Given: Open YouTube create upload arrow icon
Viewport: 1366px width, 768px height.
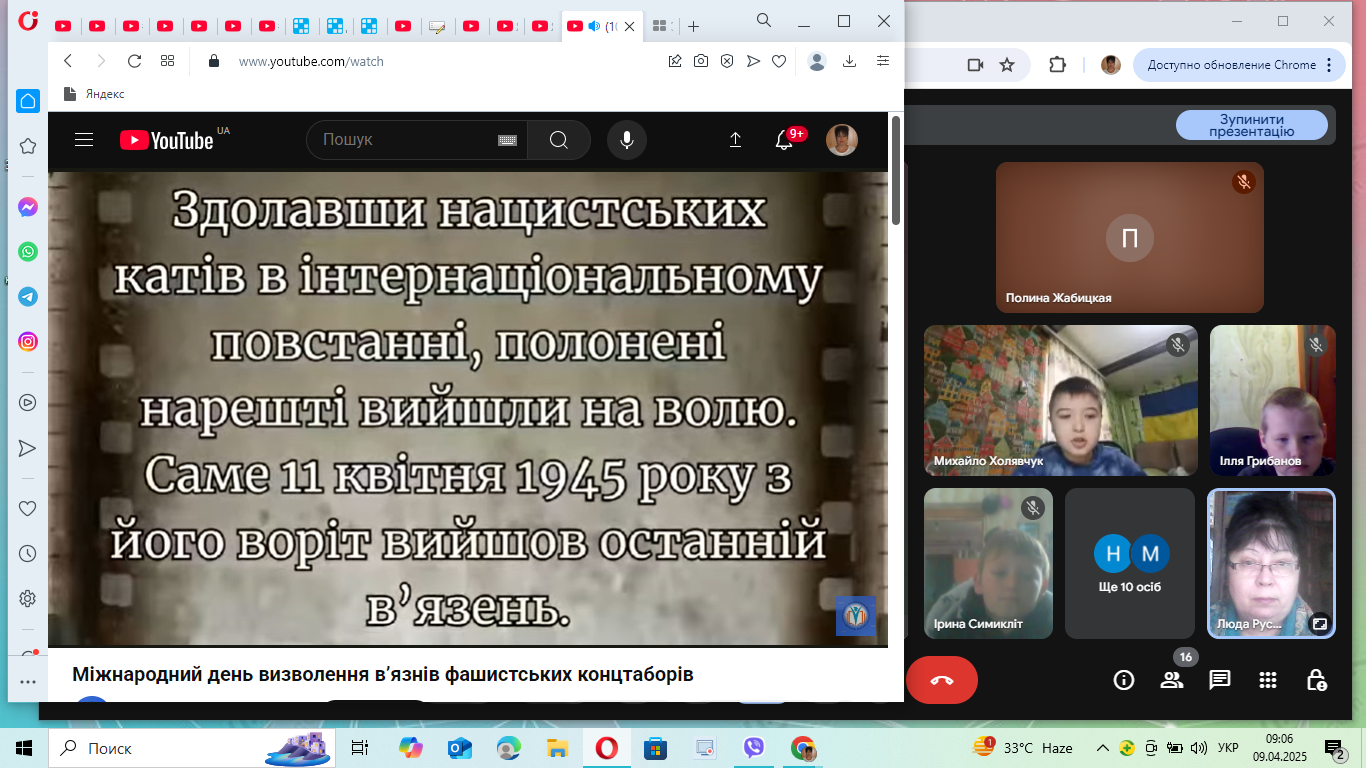Looking at the screenshot, I should click(x=735, y=140).
